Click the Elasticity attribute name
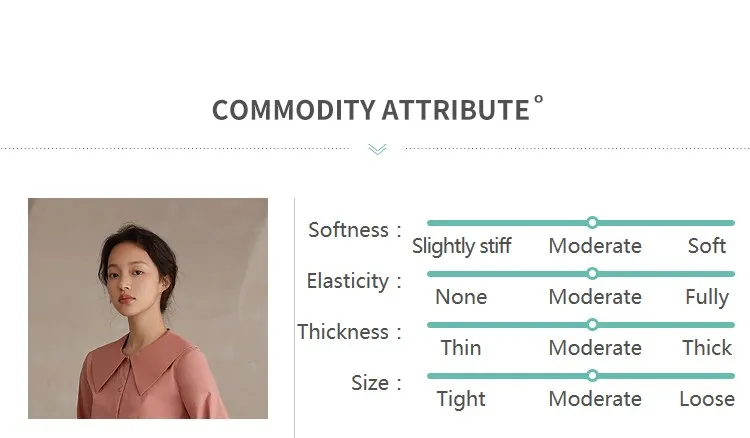 [348, 281]
